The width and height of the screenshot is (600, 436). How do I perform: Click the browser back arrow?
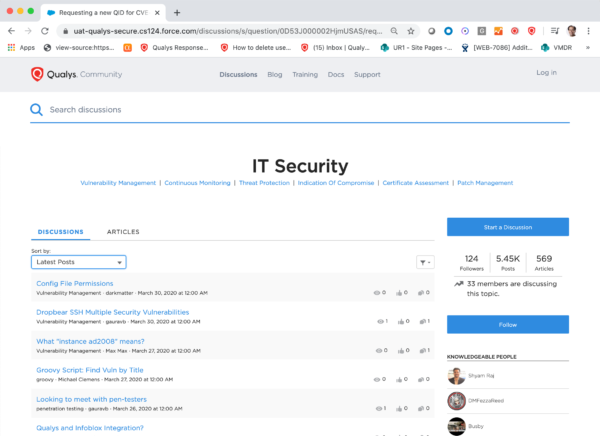[11, 31]
